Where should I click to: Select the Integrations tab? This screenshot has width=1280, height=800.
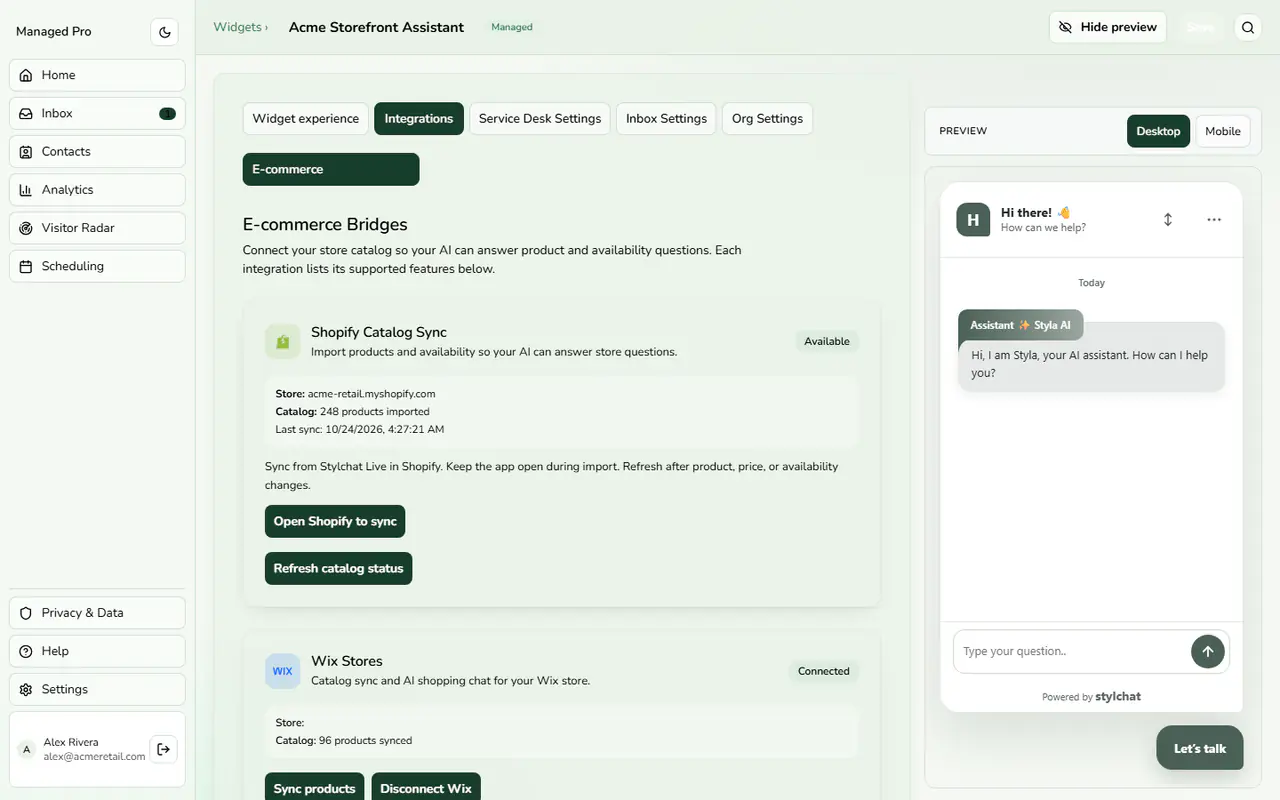coord(419,118)
